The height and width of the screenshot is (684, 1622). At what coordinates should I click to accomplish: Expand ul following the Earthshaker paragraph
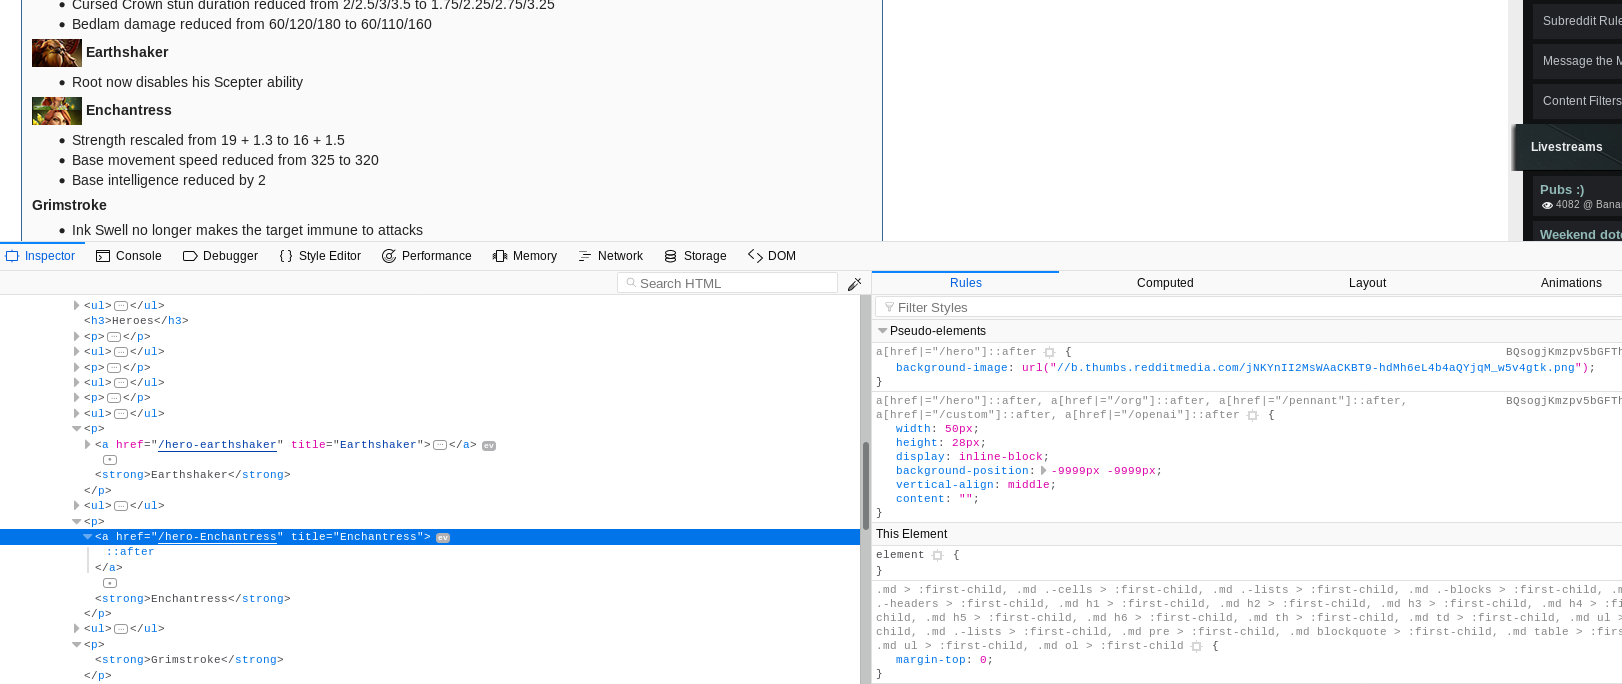click(77, 506)
